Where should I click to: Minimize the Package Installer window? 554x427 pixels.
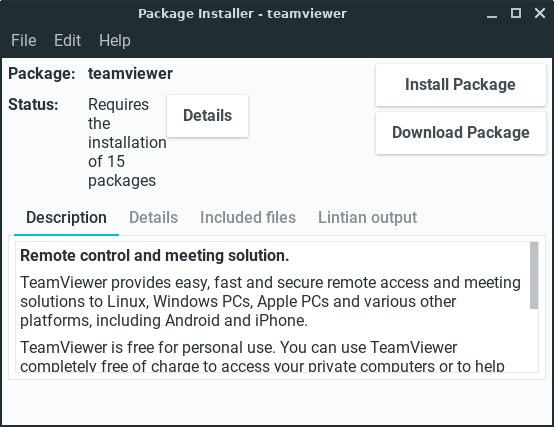(492, 14)
